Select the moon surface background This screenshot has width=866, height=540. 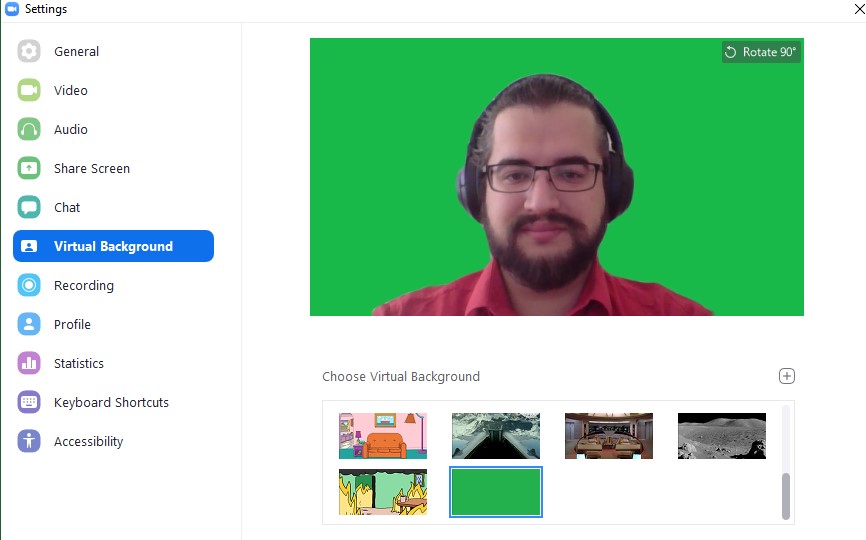[722, 436]
